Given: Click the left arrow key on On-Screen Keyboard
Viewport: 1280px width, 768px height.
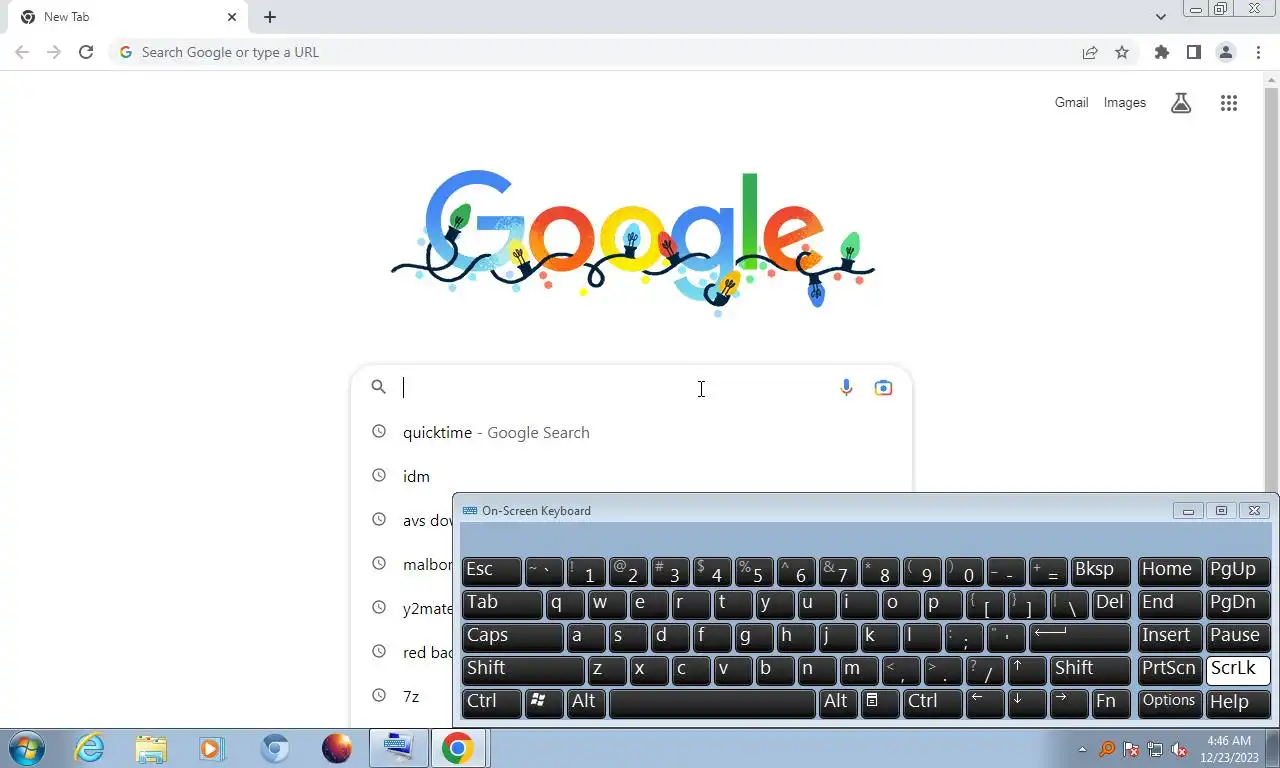Looking at the screenshot, I should pyautogui.click(x=985, y=702).
